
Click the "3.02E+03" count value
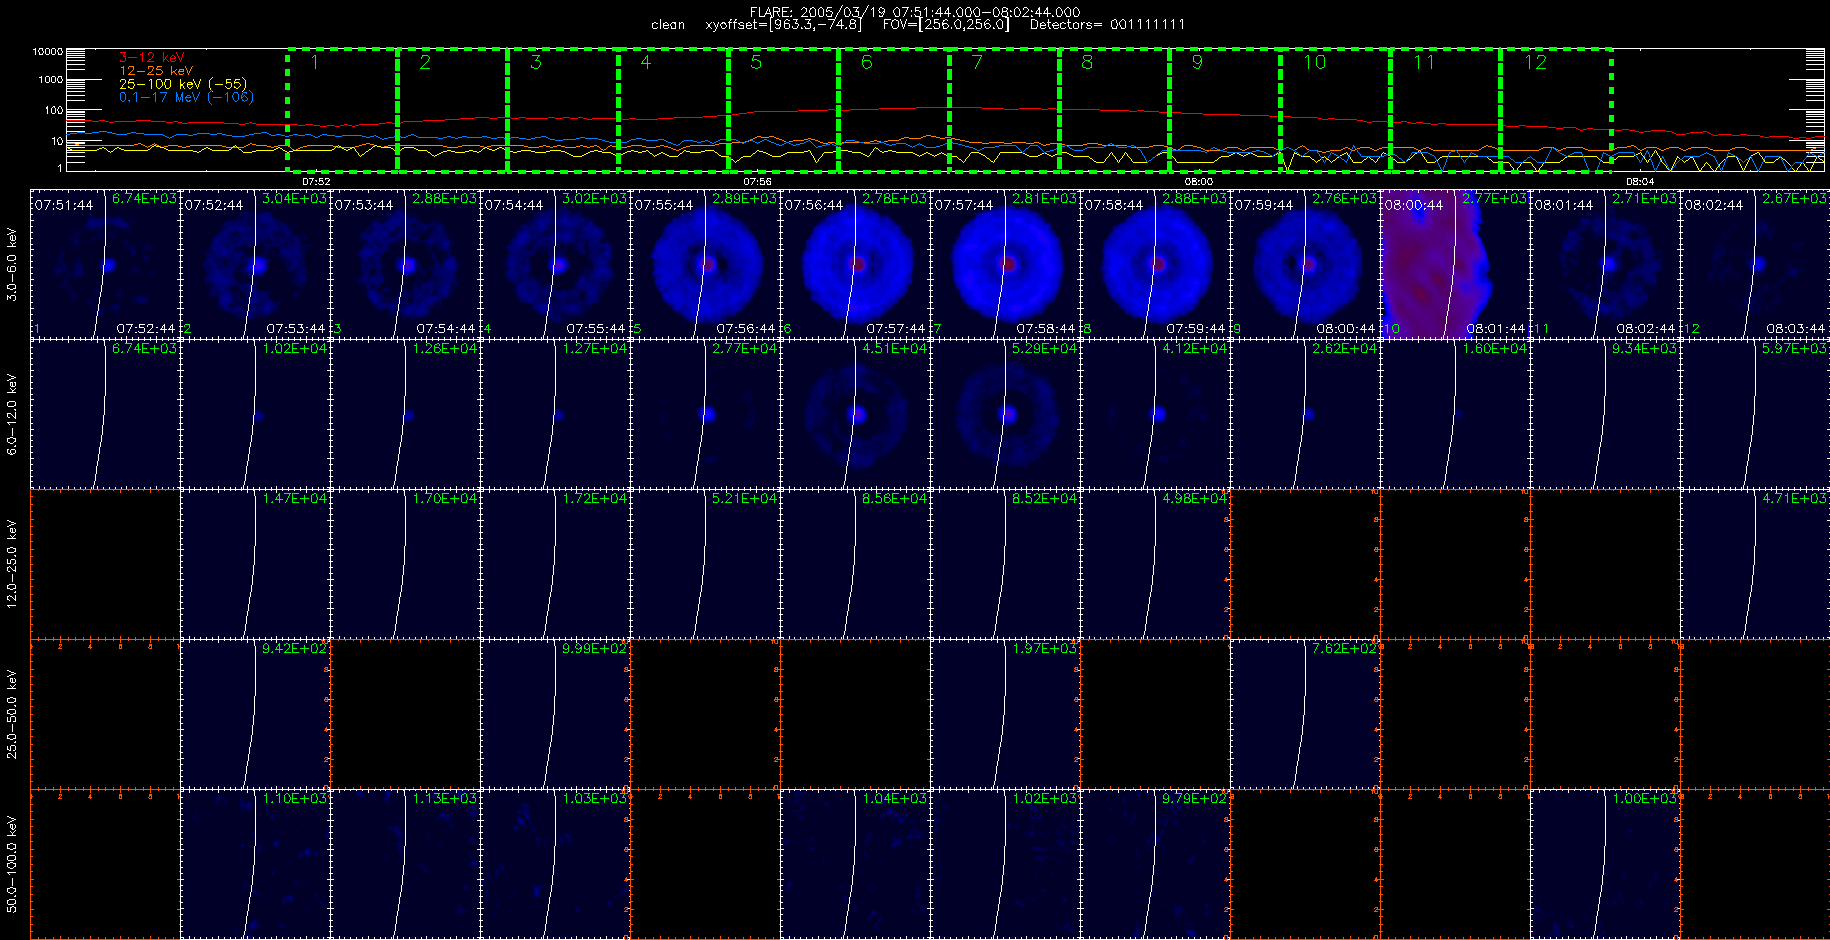click(594, 199)
